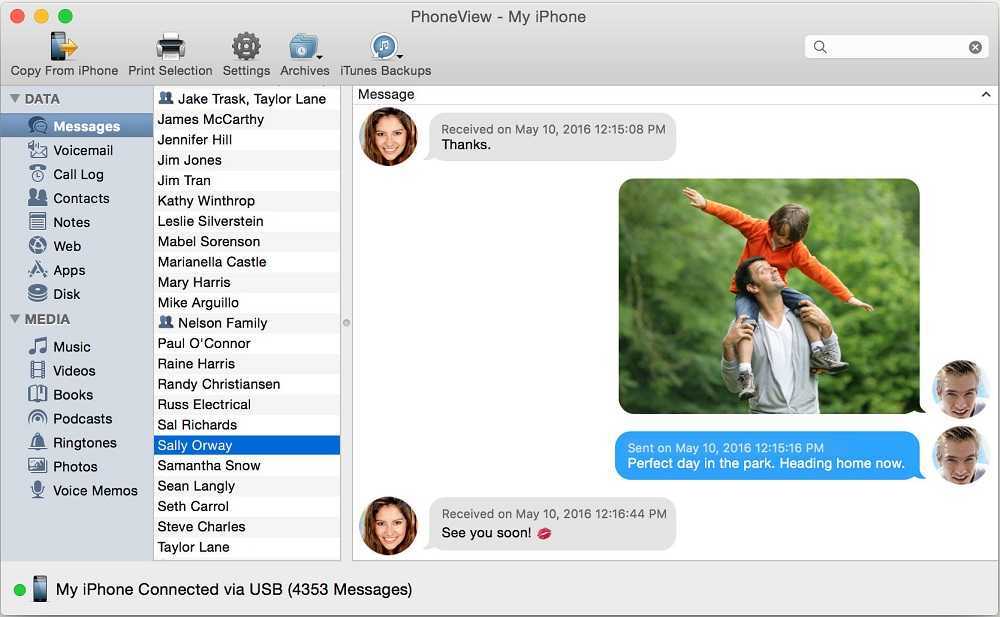This screenshot has height=617, width=1000.
Task: Click the Copy From iPhone toolbar icon
Action: click(x=64, y=46)
